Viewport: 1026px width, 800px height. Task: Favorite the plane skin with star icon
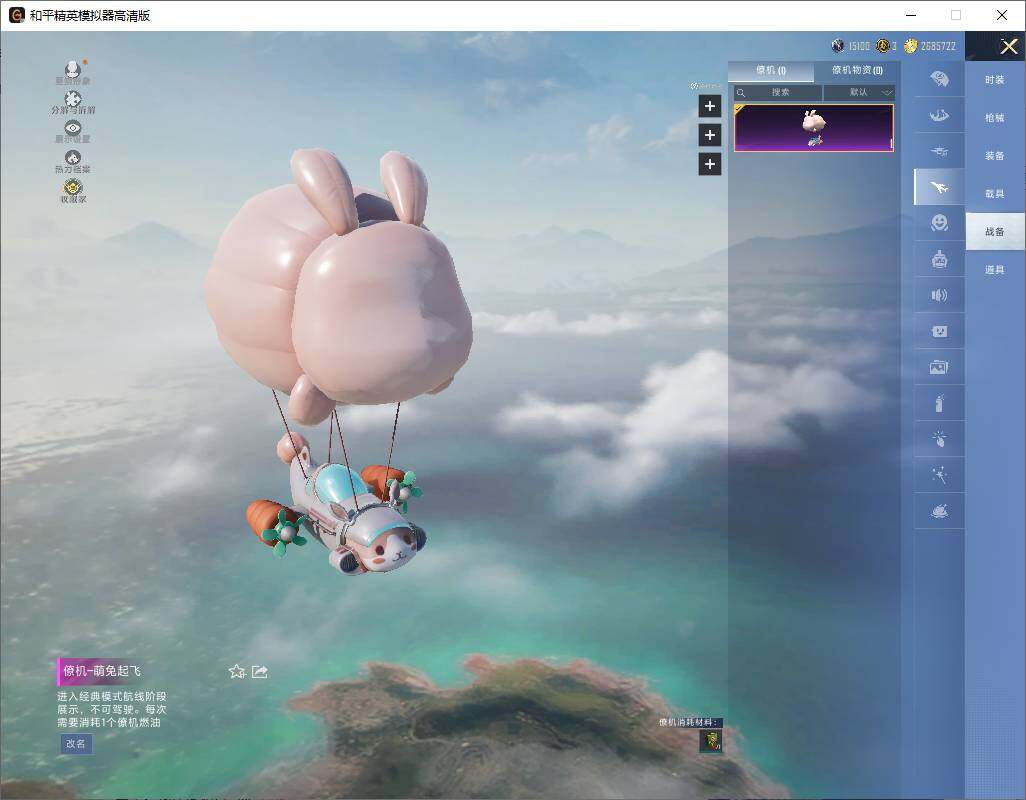(x=237, y=671)
